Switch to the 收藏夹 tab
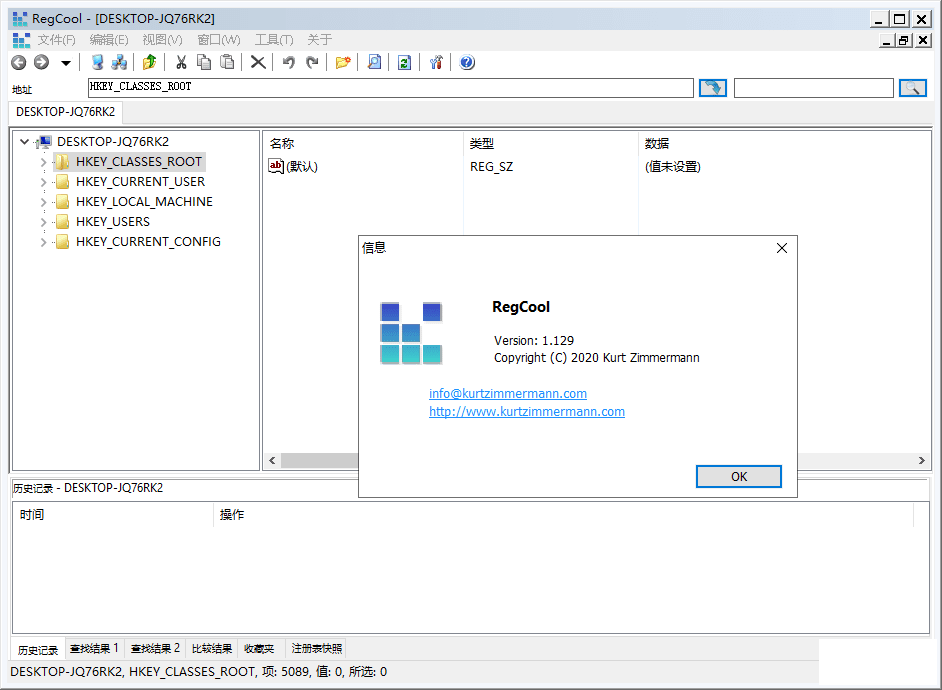The width and height of the screenshot is (942, 690). [x=259, y=649]
